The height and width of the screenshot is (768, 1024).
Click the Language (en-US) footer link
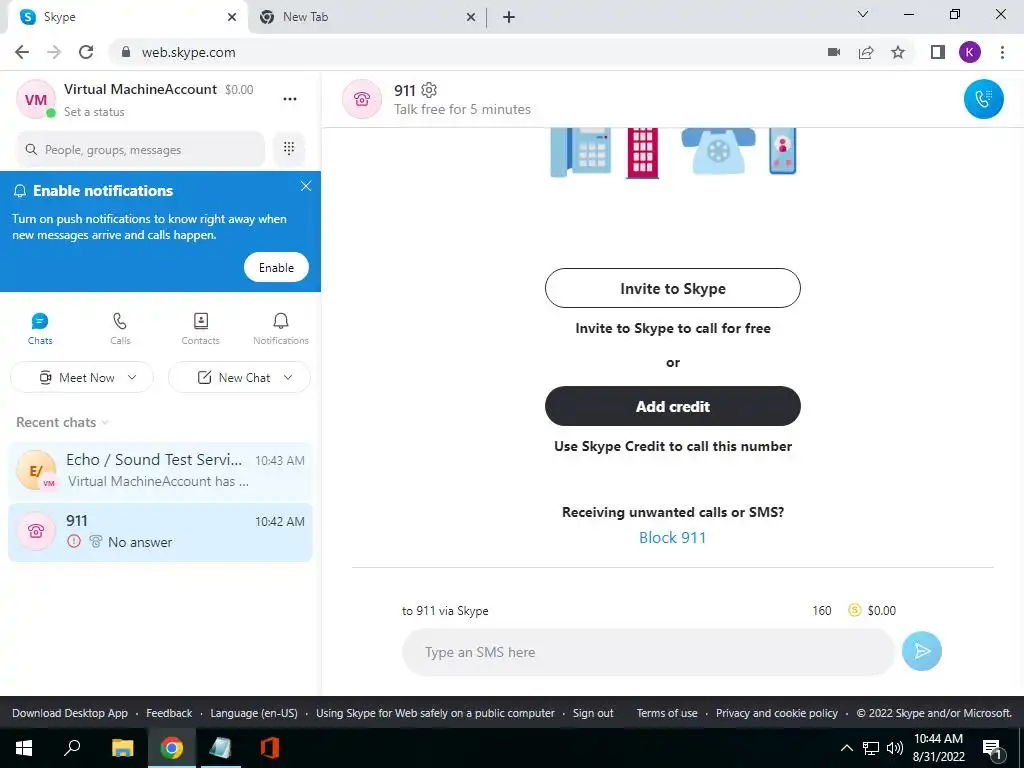coord(253,713)
